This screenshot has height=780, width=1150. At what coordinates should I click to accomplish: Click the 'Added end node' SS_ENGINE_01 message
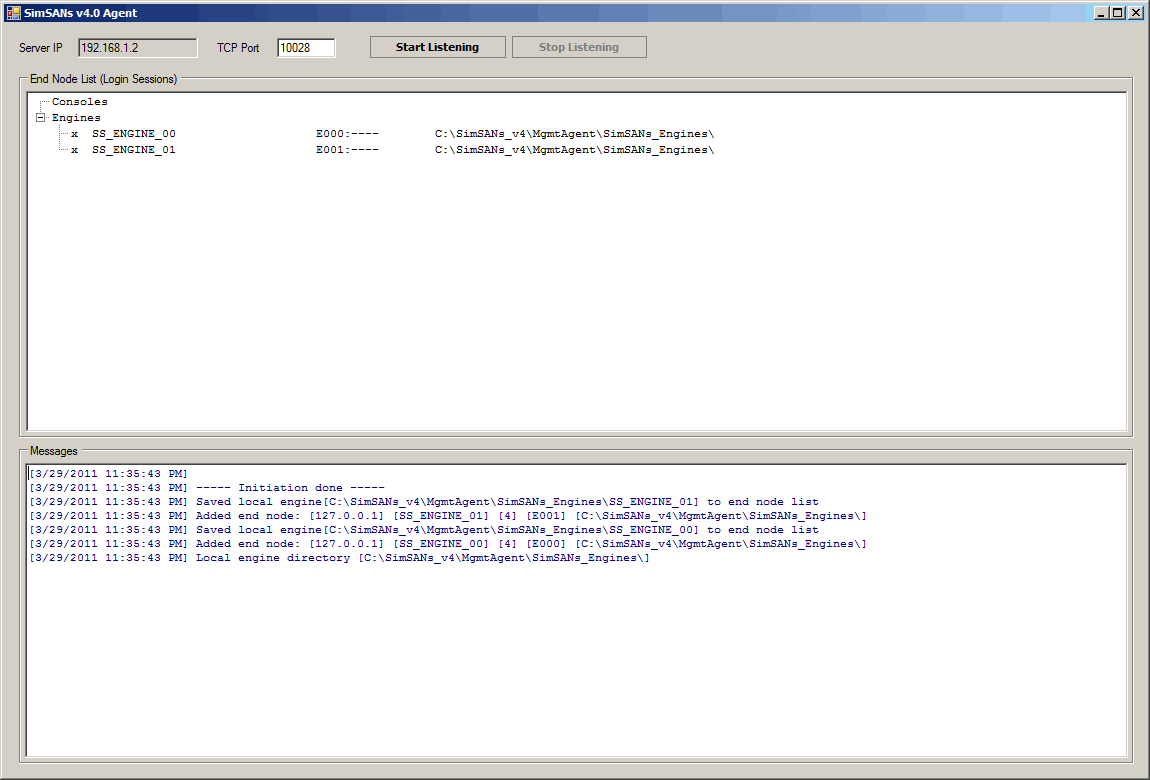tap(530, 516)
